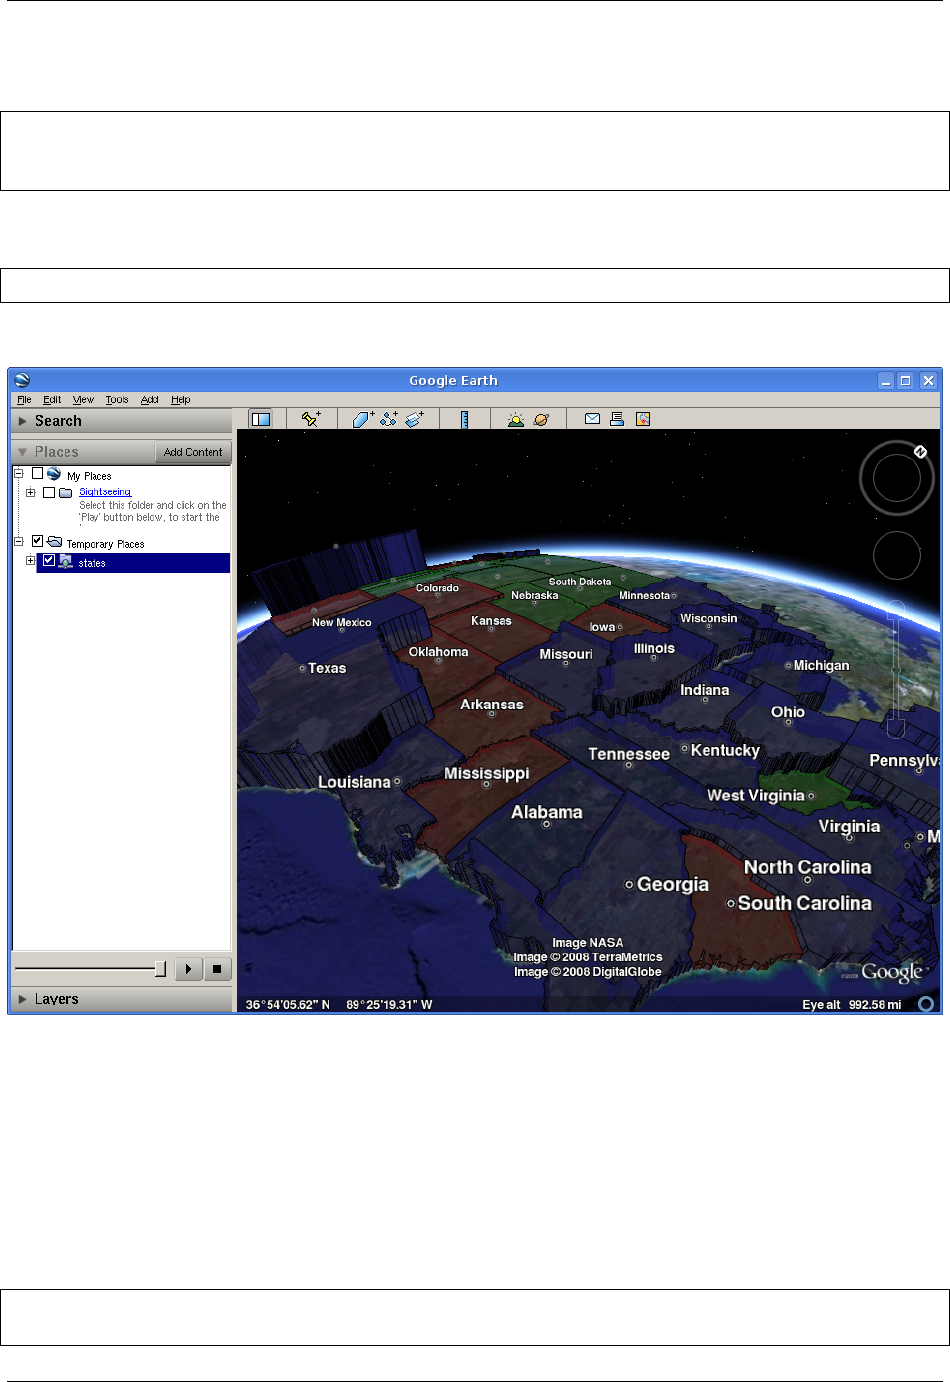950x1382 pixels.
Task: Click the North compass marker on navigation ring
Action: (920, 452)
